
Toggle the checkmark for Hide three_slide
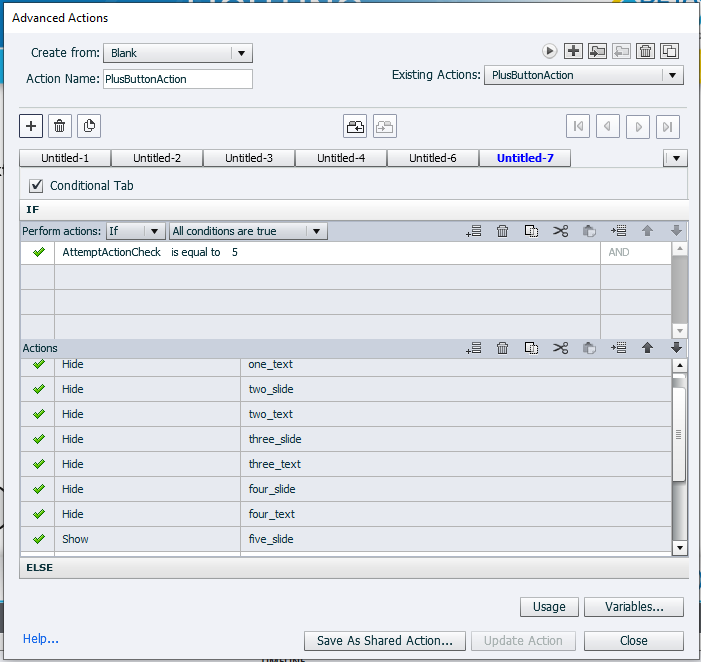39,439
